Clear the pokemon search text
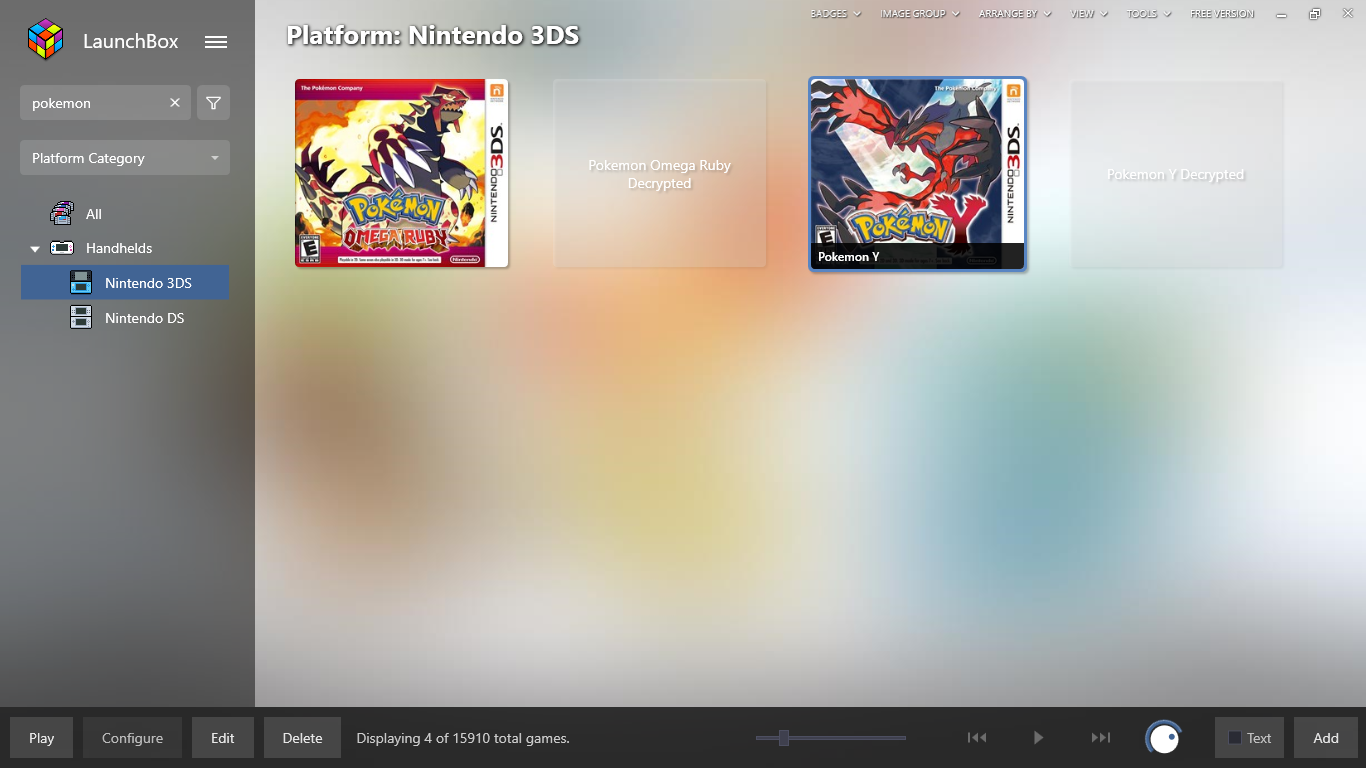Image resolution: width=1366 pixels, height=768 pixels. [174, 103]
